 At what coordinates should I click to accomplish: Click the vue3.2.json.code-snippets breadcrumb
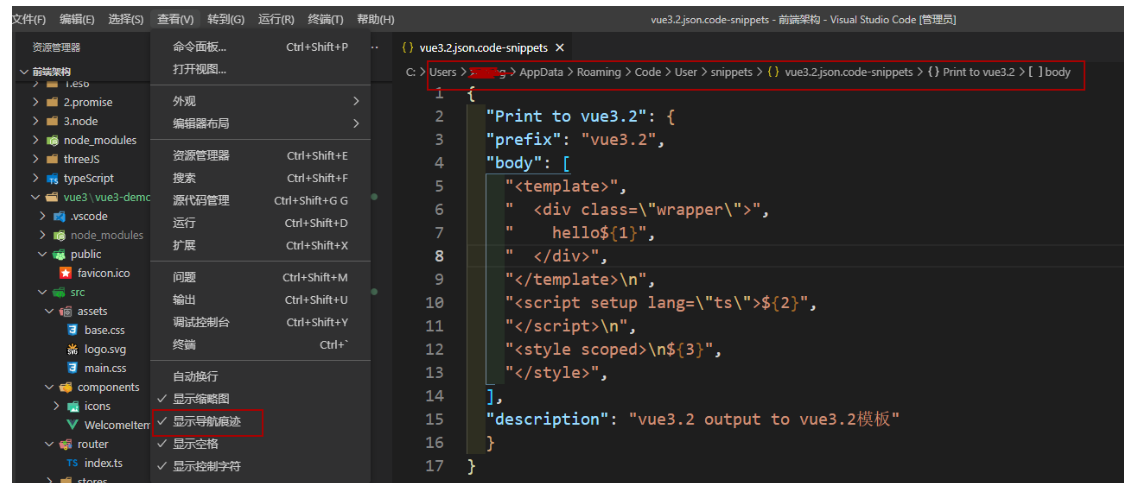849,72
